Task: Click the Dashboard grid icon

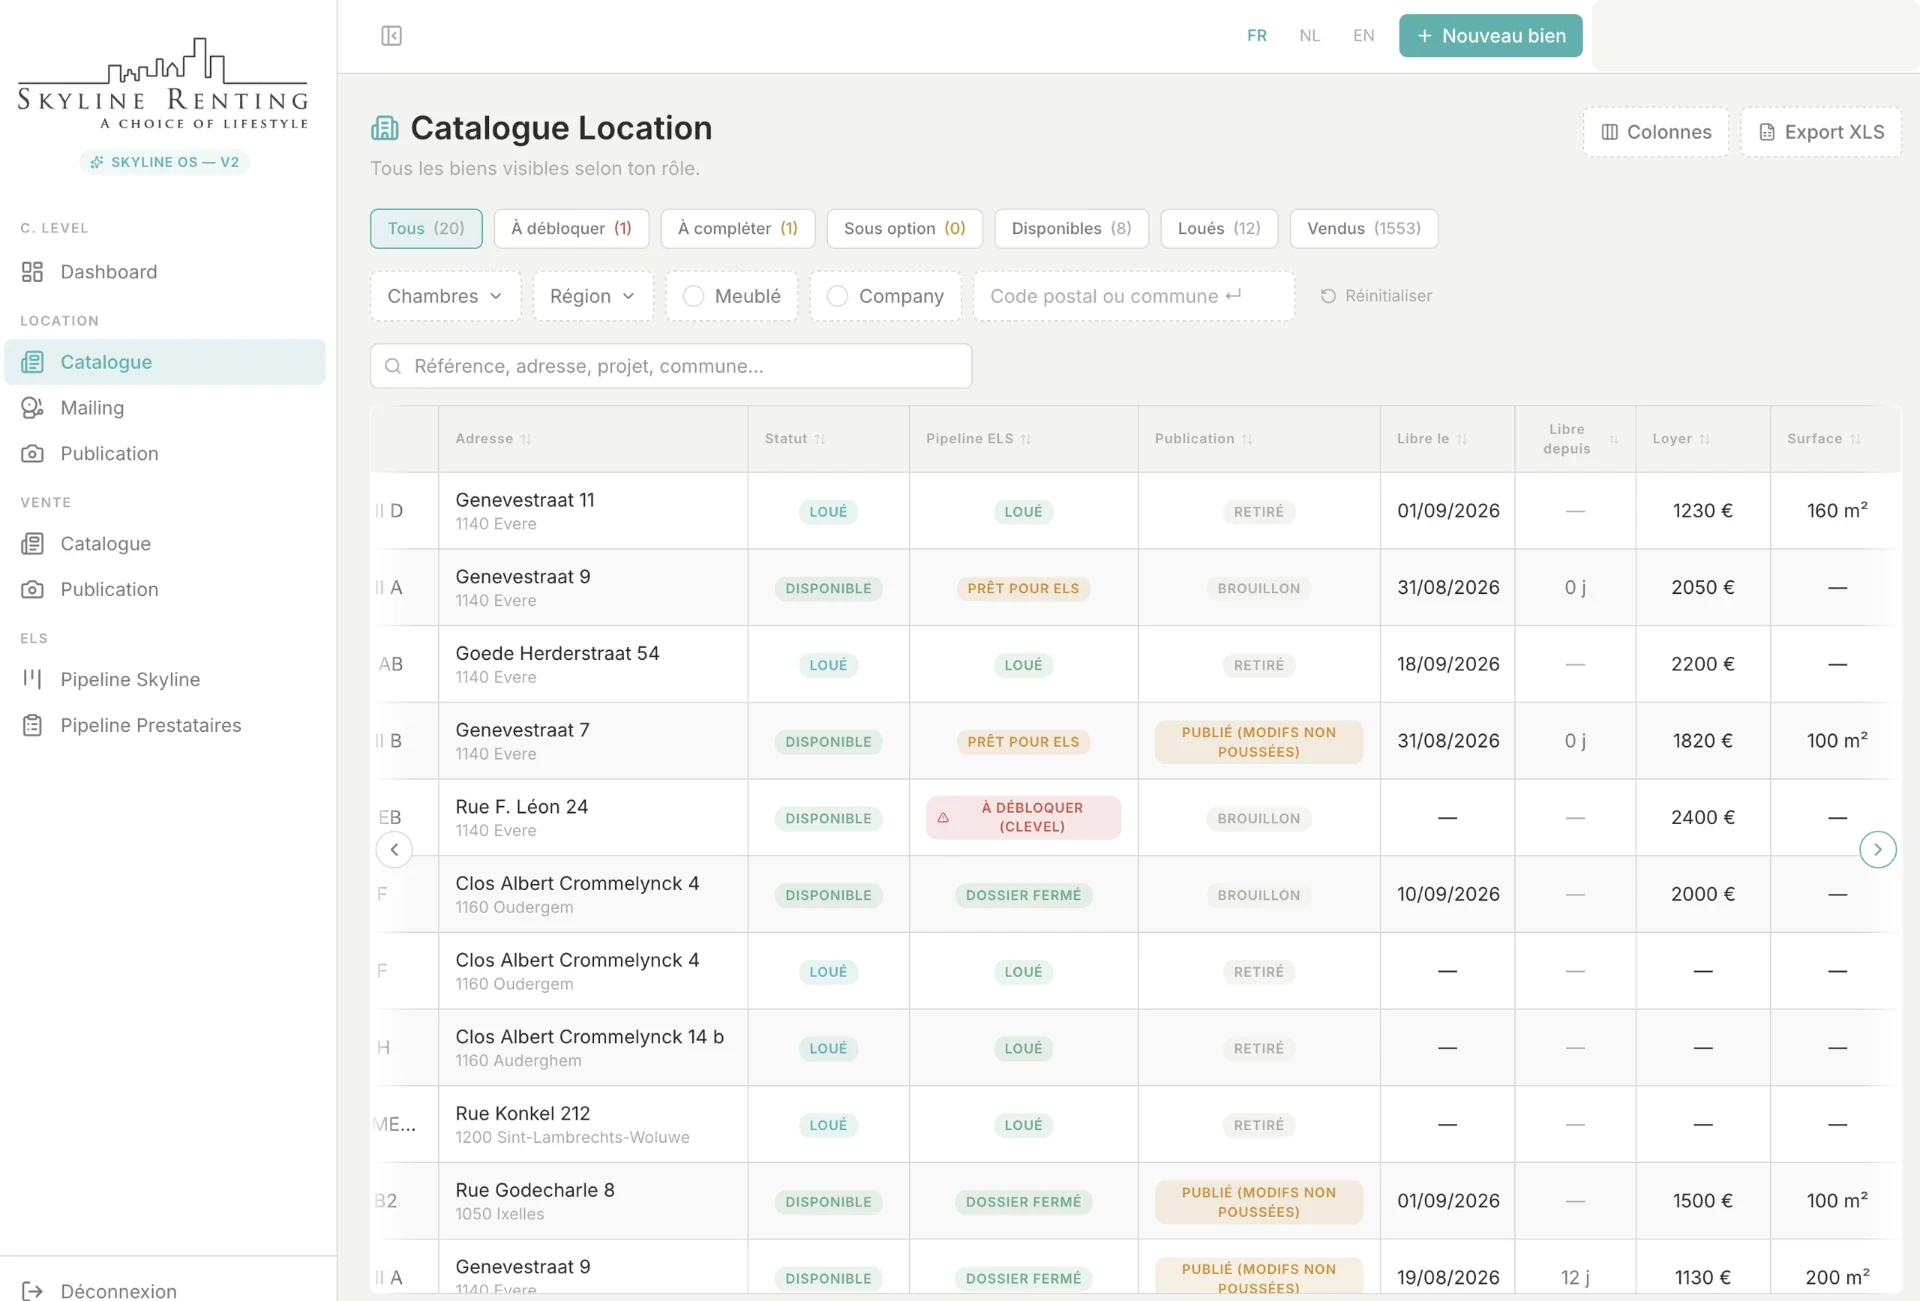Action: coord(32,272)
